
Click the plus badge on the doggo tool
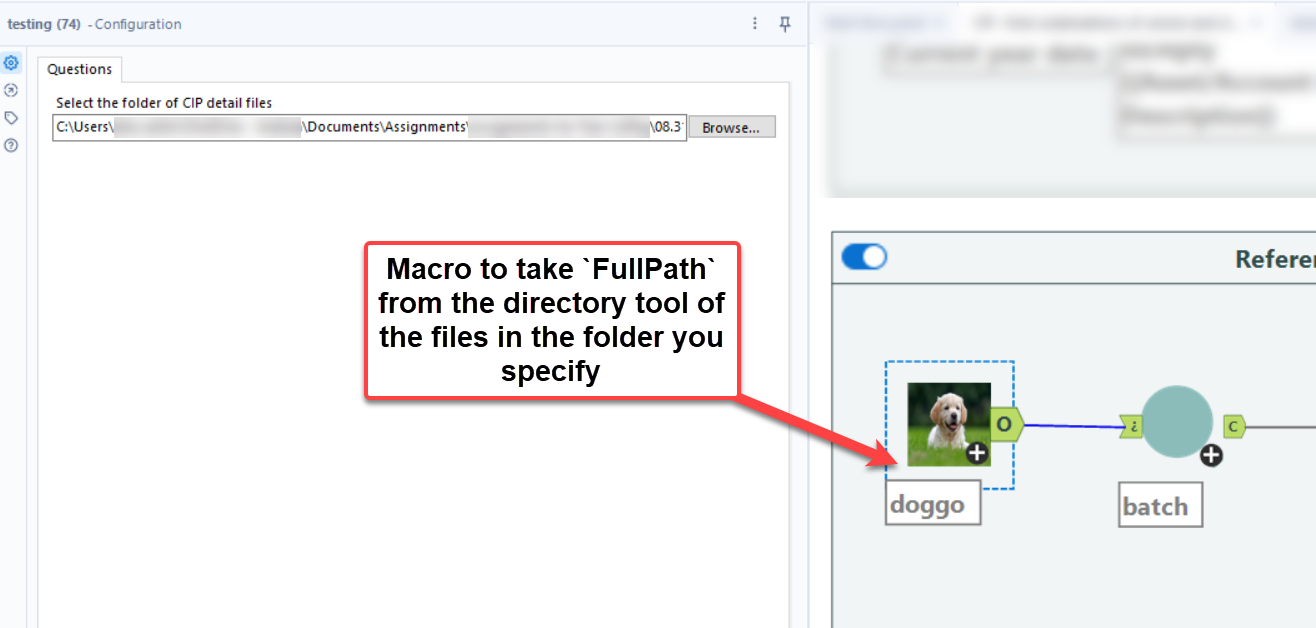click(x=976, y=452)
